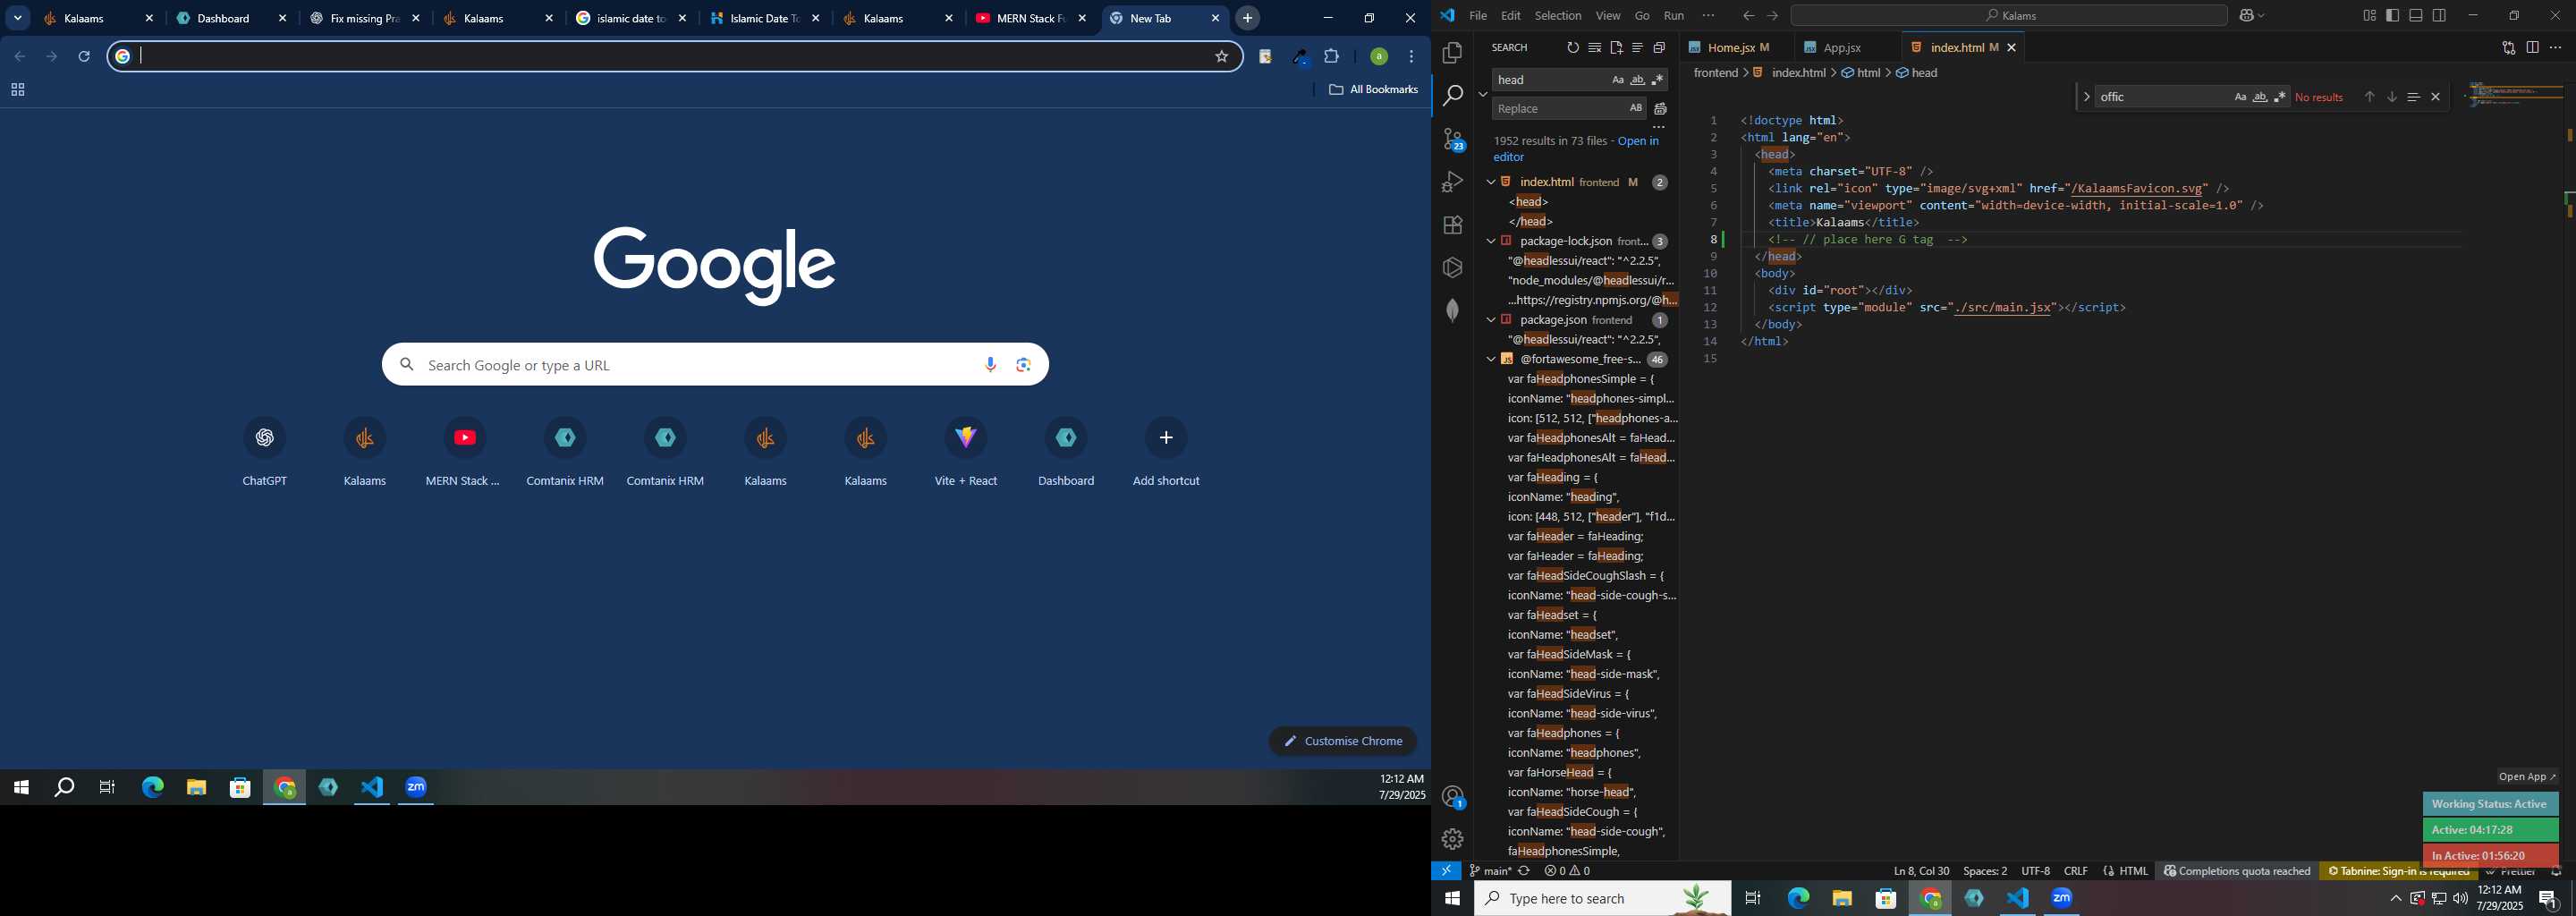Open changes compare icon in editor toolbar
The width and height of the screenshot is (2576, 916).
(x=2508, y=48)
